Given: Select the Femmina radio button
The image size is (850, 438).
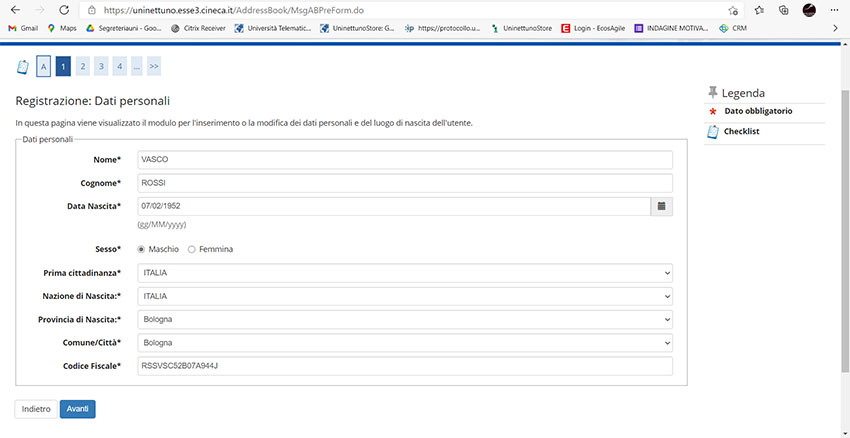Looking at the screenshot, I should click(192, 249).
